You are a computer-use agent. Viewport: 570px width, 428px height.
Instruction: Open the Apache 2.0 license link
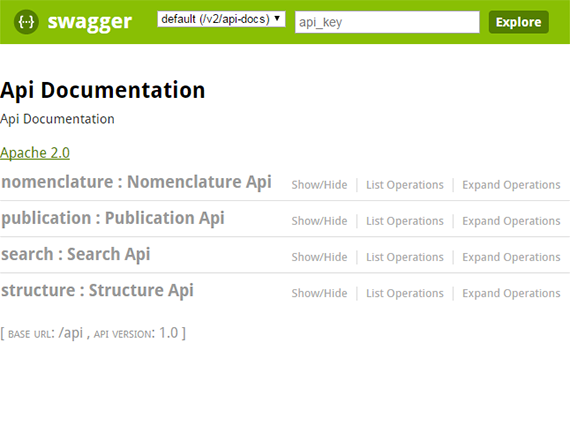[x=35, y=153]
